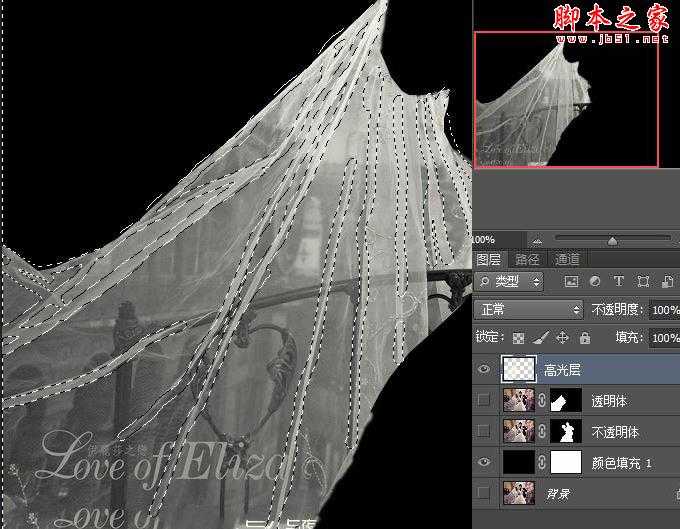Viewport: 680px width, 529px height.
Task: Hide the 颜色填充 1 layer eye
Action: click(484, 462)
